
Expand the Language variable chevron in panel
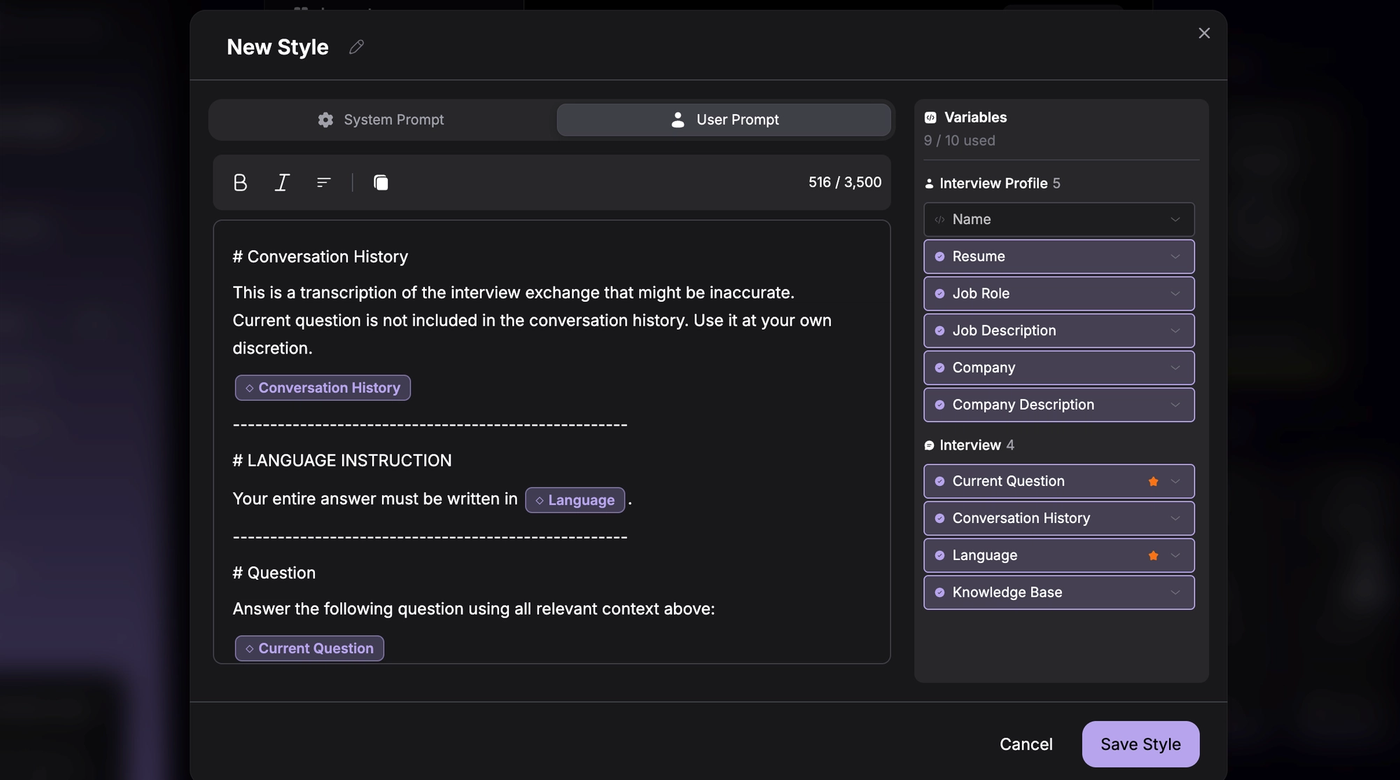tap(1175, 556)
